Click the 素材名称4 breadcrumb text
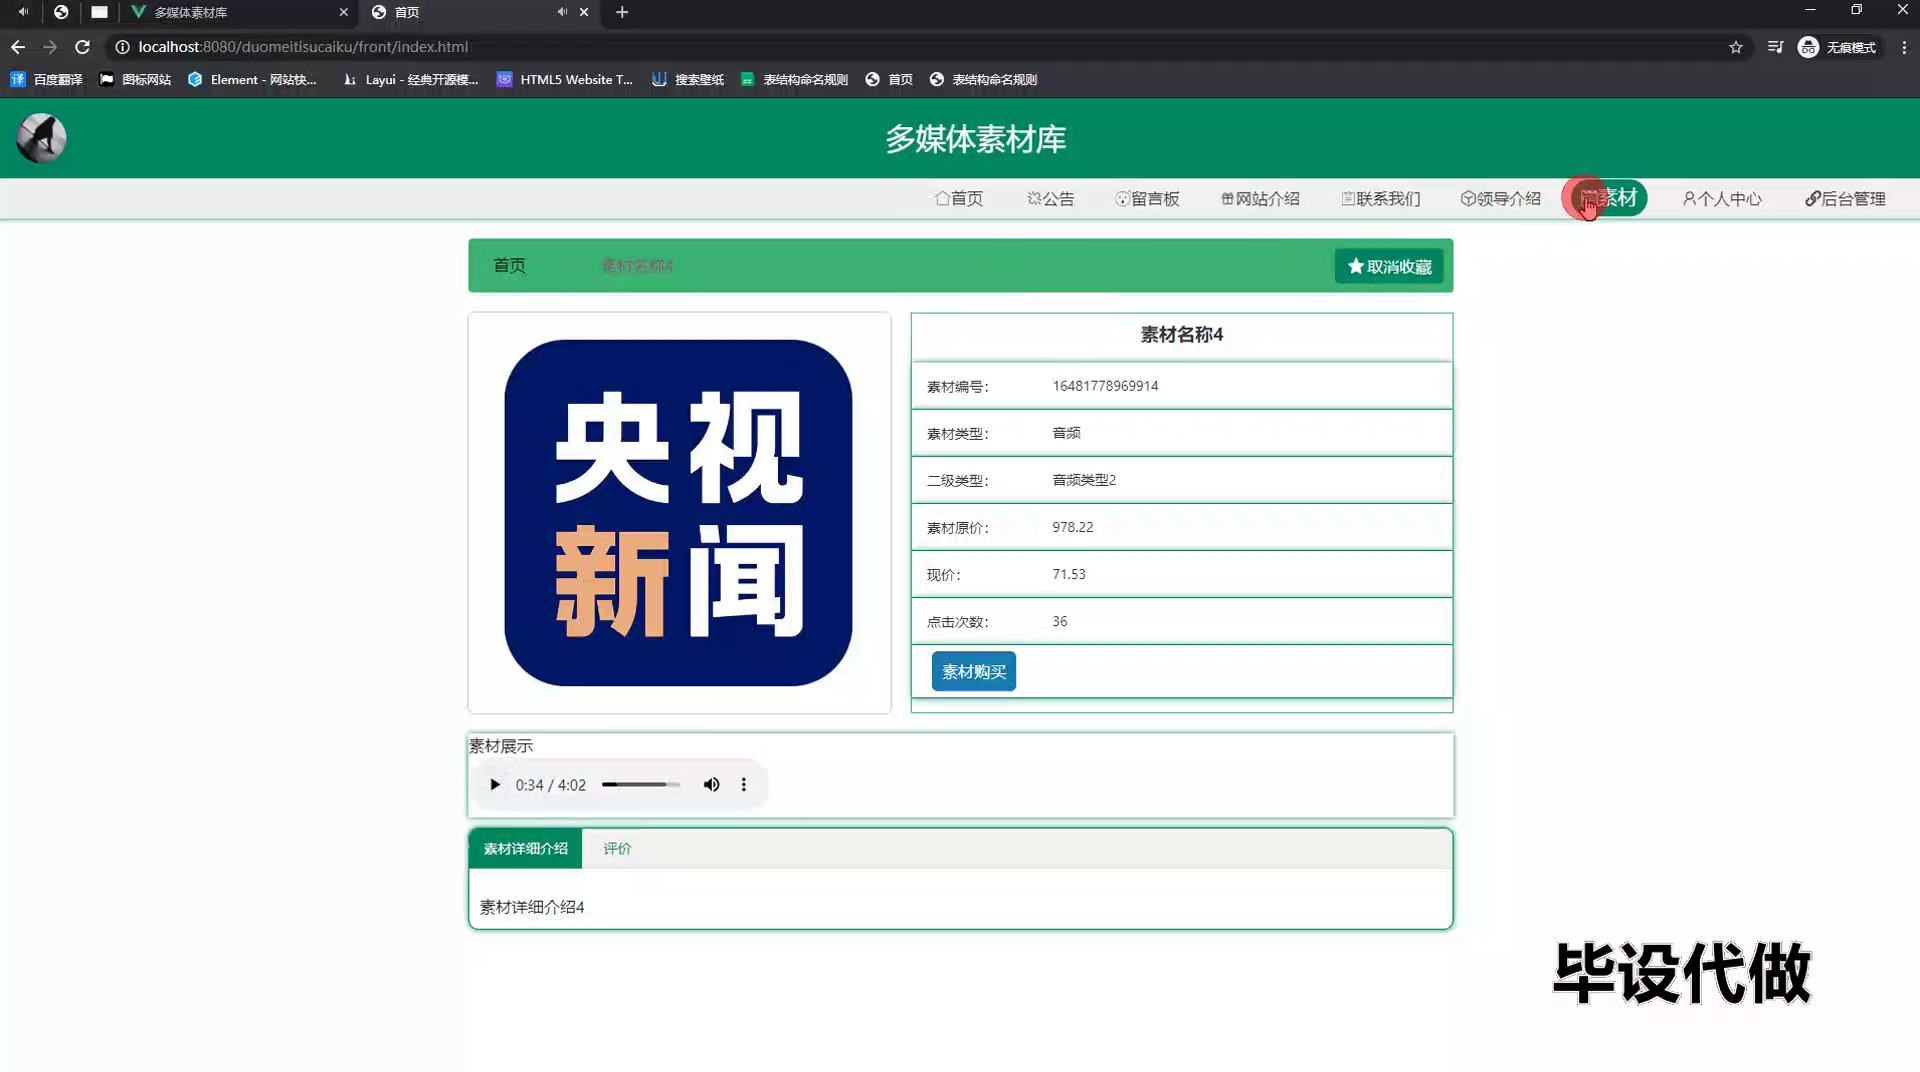Viewport: 1920px width, 1072px height. 637,266
